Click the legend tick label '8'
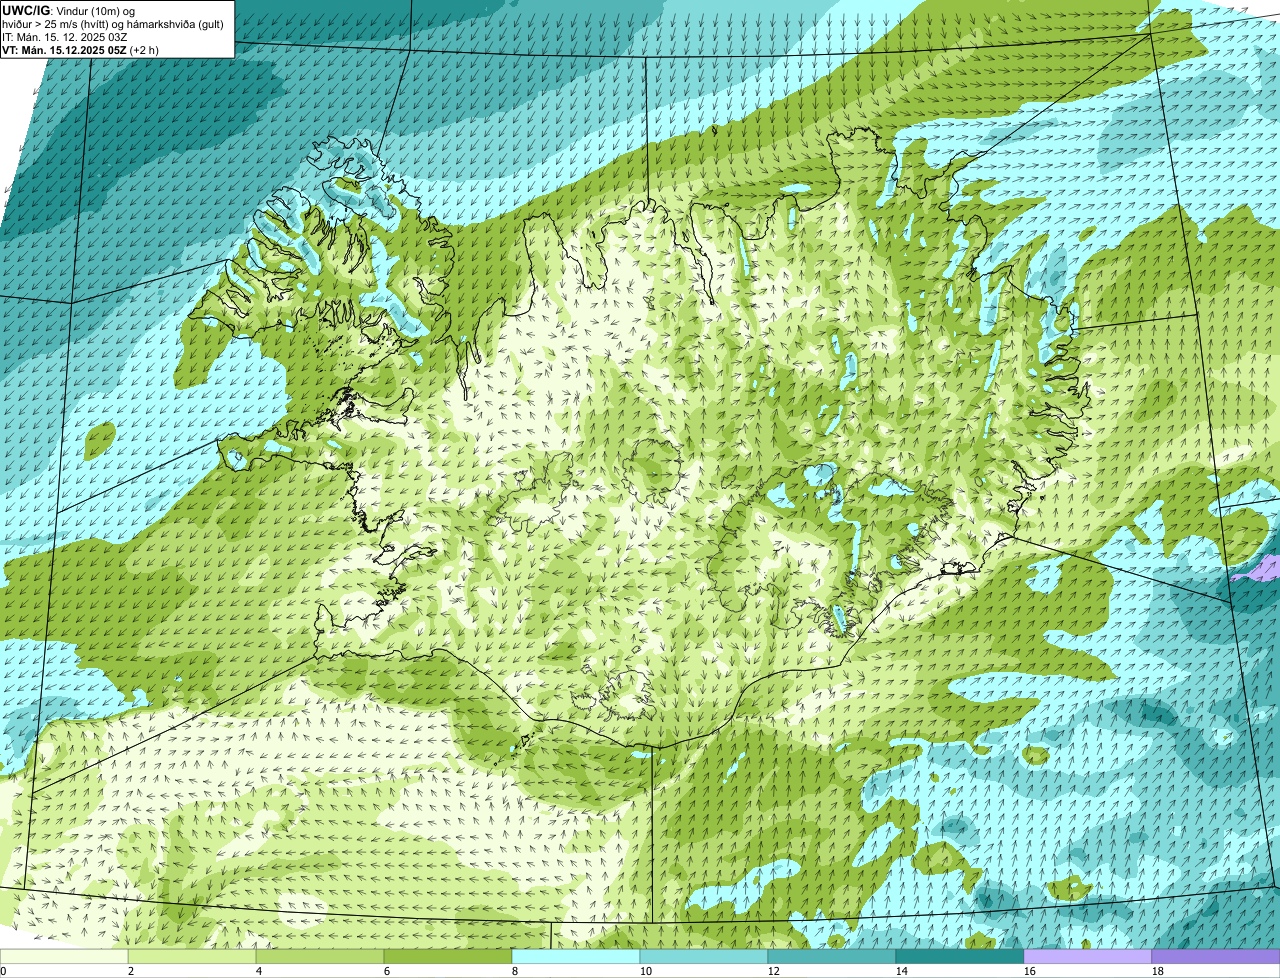The width and height of the screenshot is (1280, 978). [515, 971]
